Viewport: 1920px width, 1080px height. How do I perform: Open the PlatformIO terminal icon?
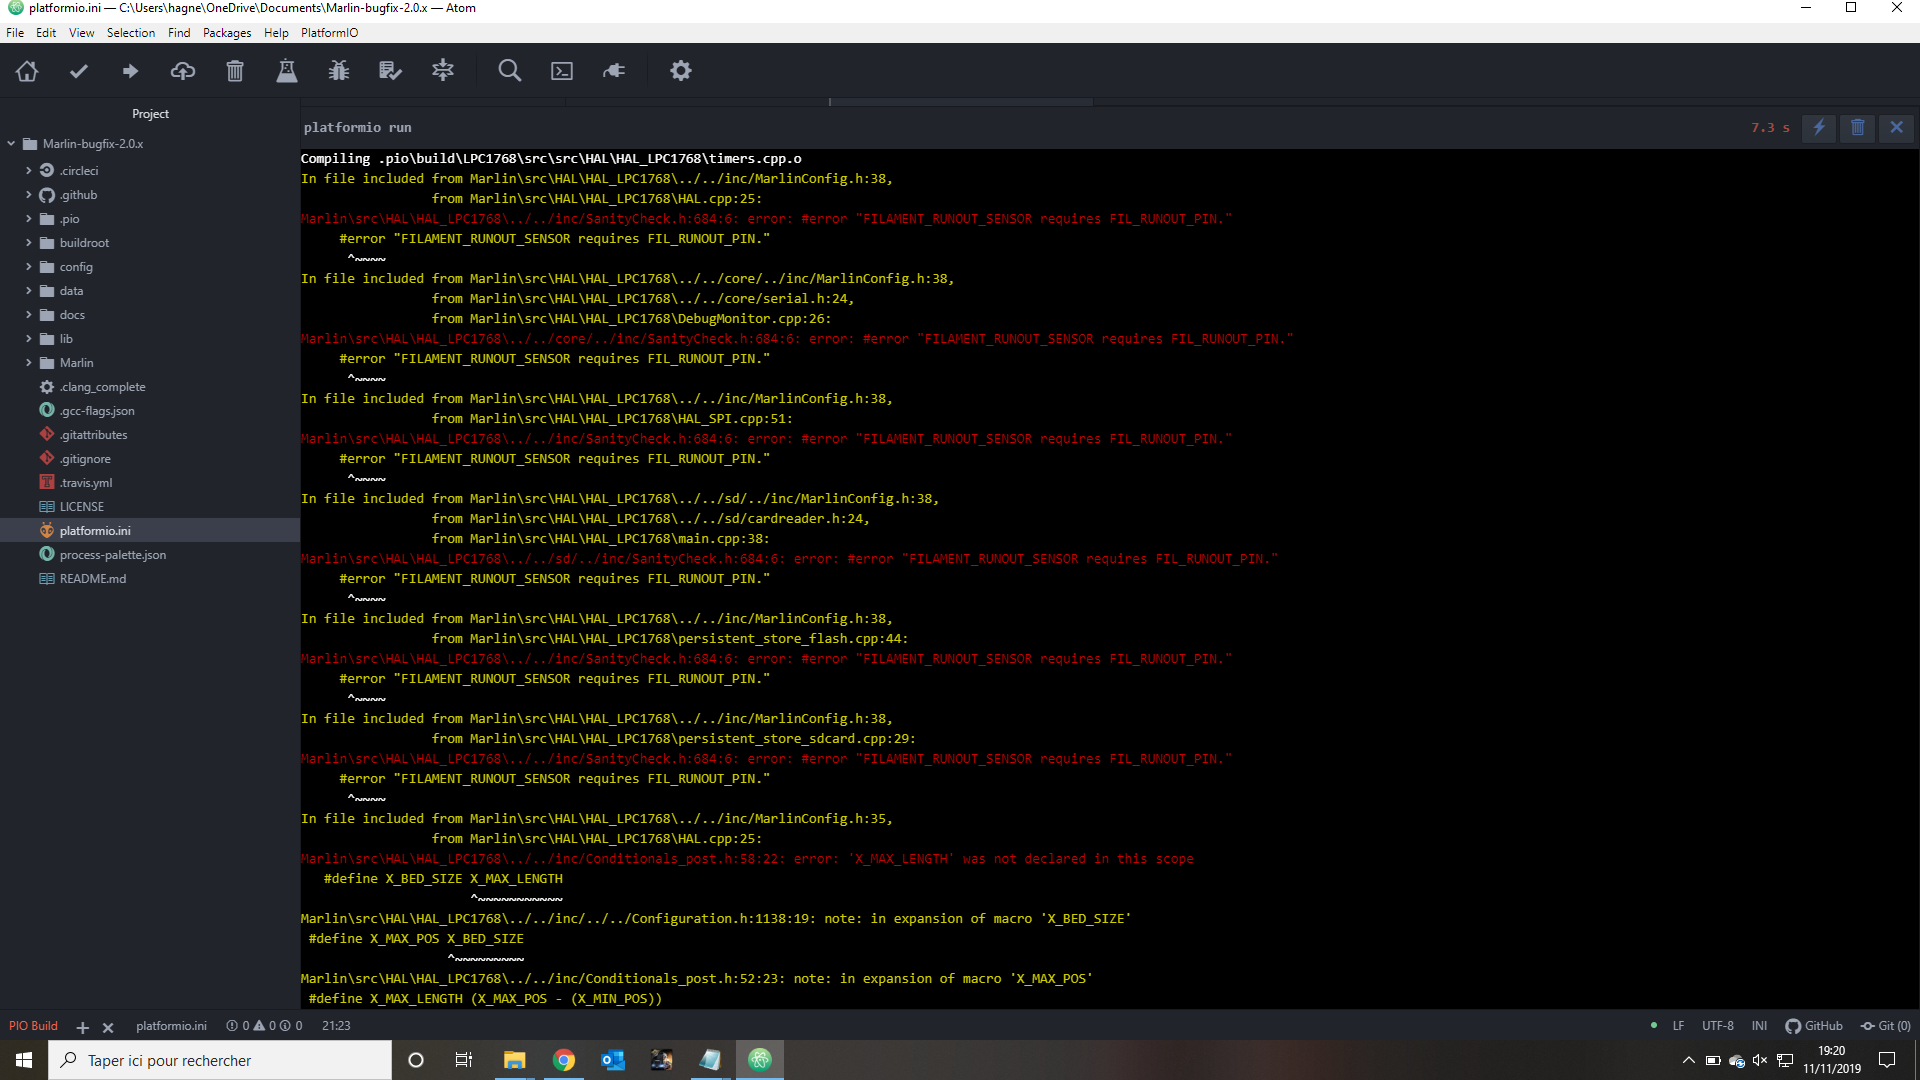point(562,71)
